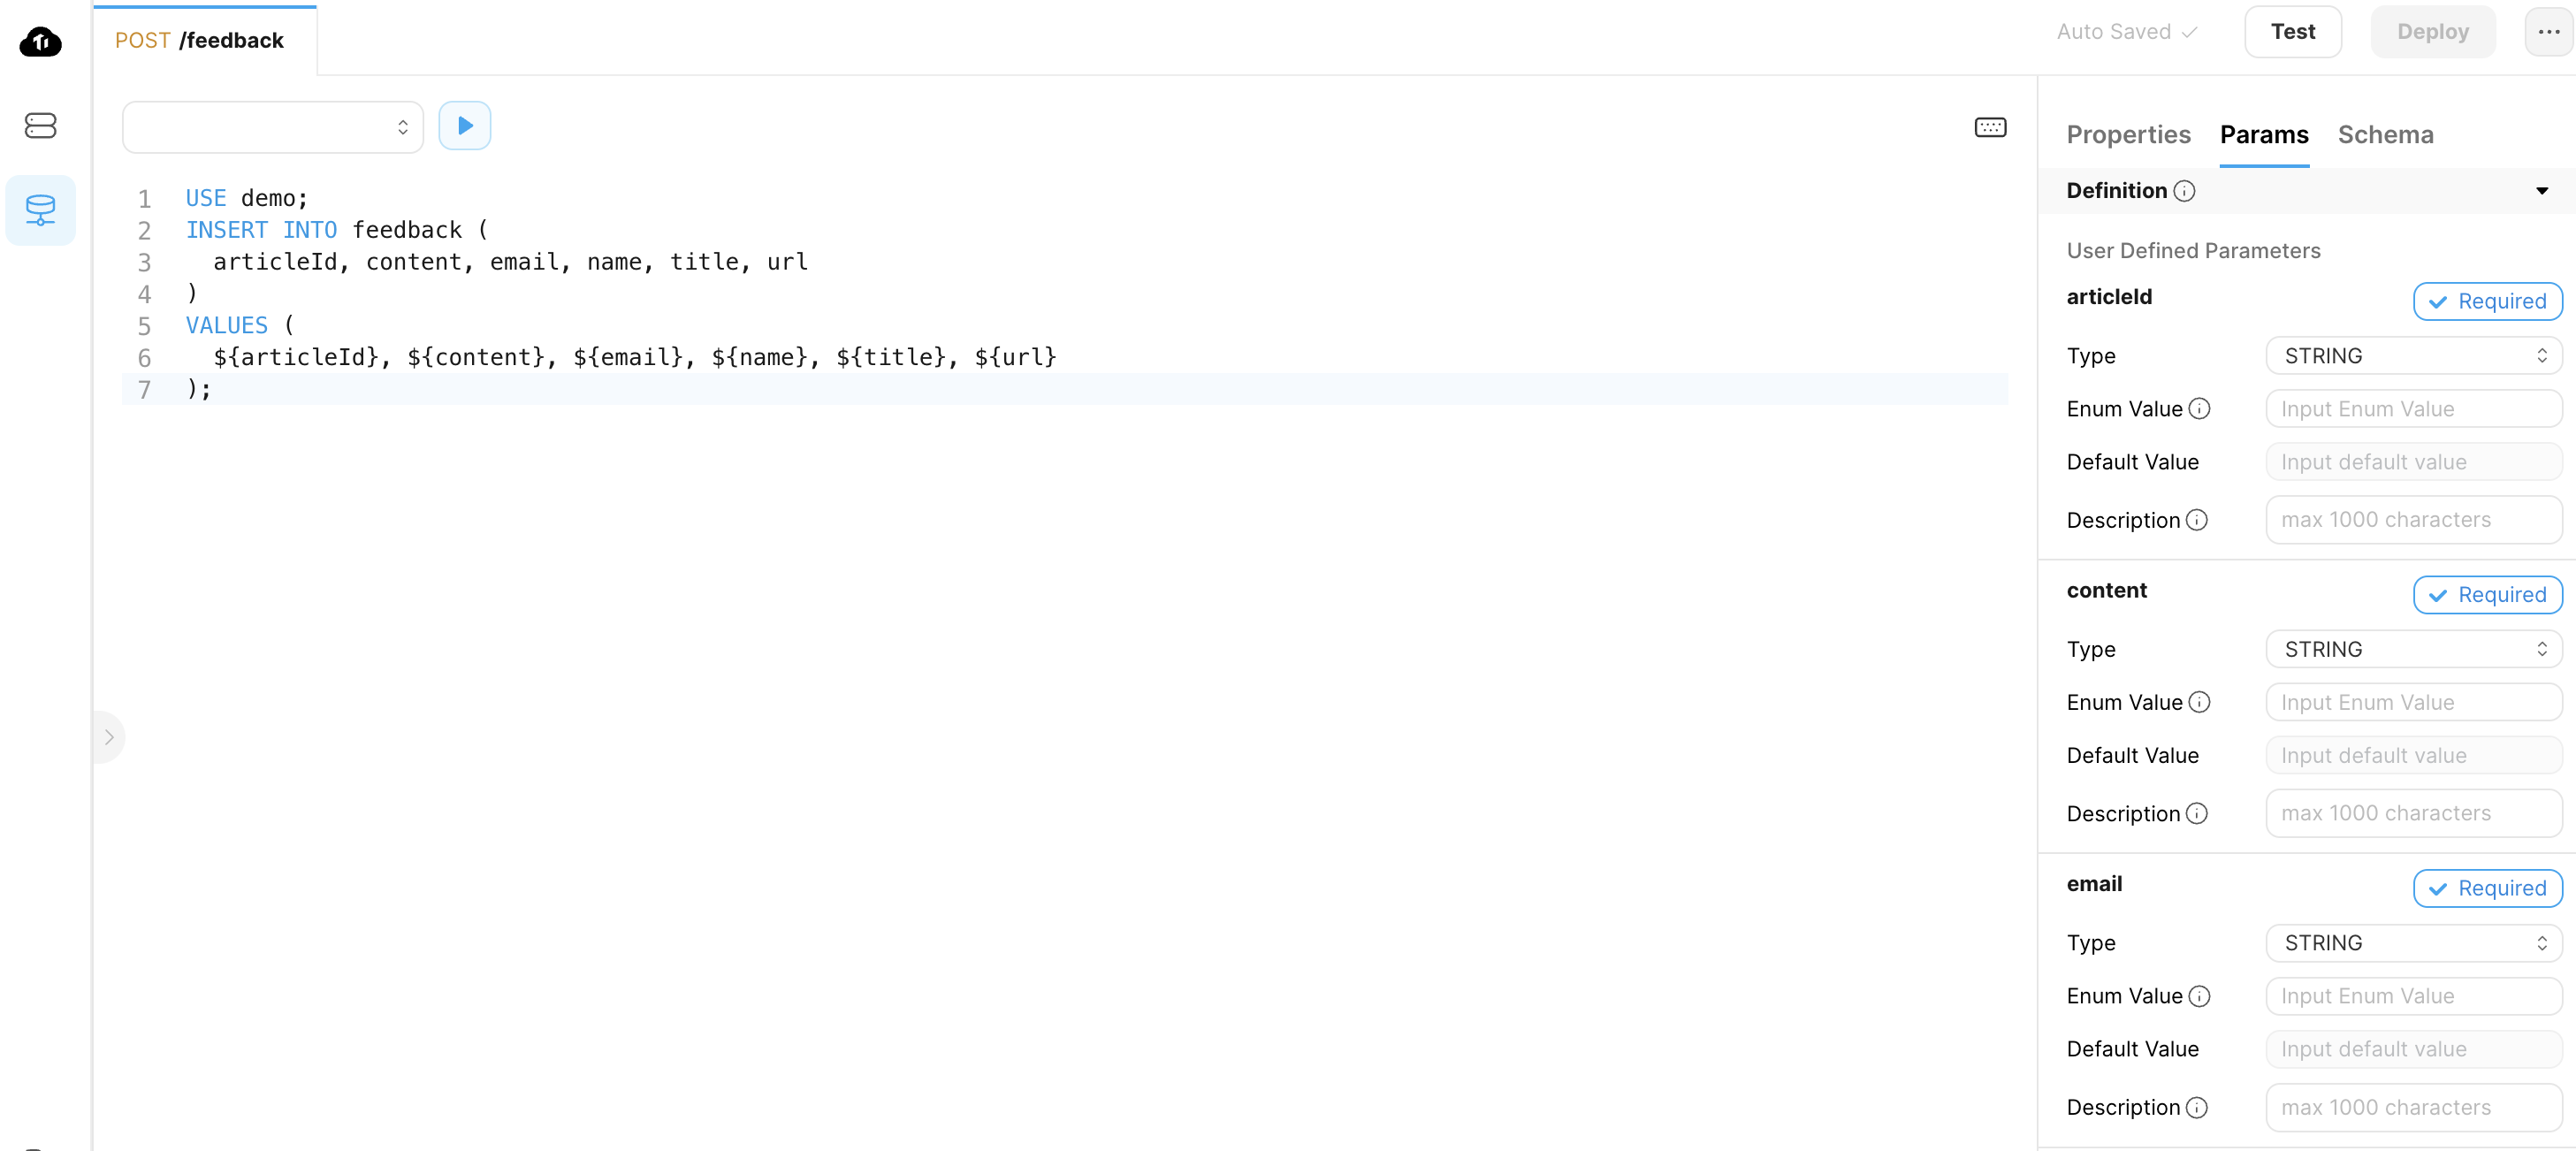Click the Deploy button

pos(2431,32)
